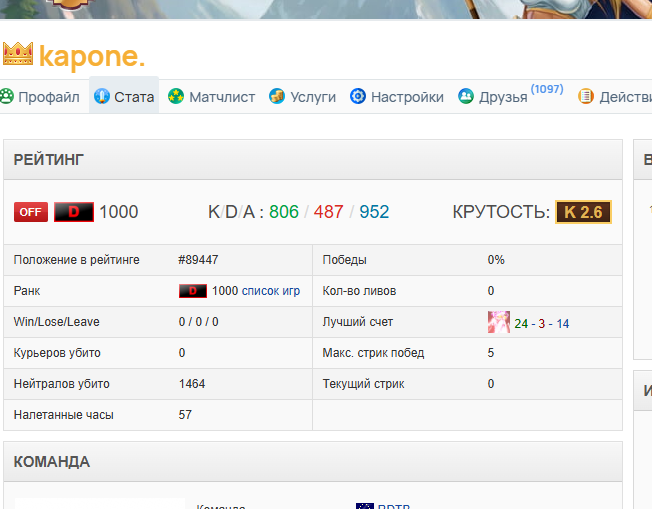Click the 24 - 3 - 14 best score
652x509 pixels.
[541, 324]
